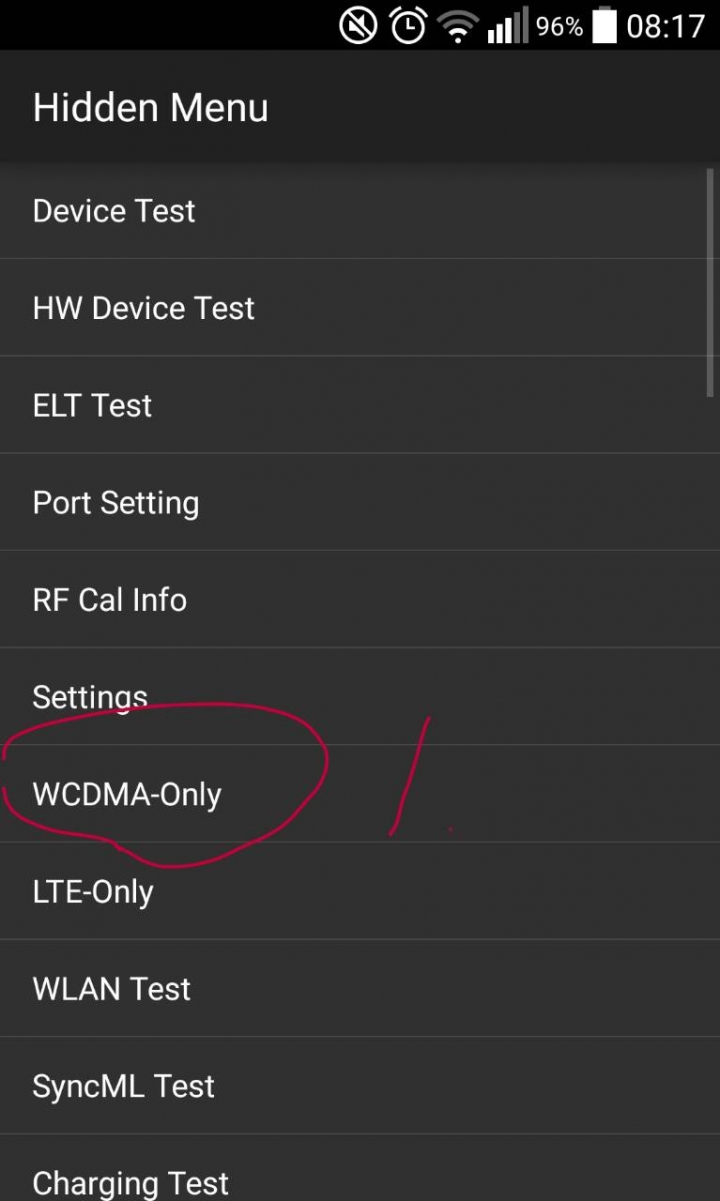Tap the 08:17 clock
The width and height of the screenshot is (720, 1201).
click(x=666, y=26)
